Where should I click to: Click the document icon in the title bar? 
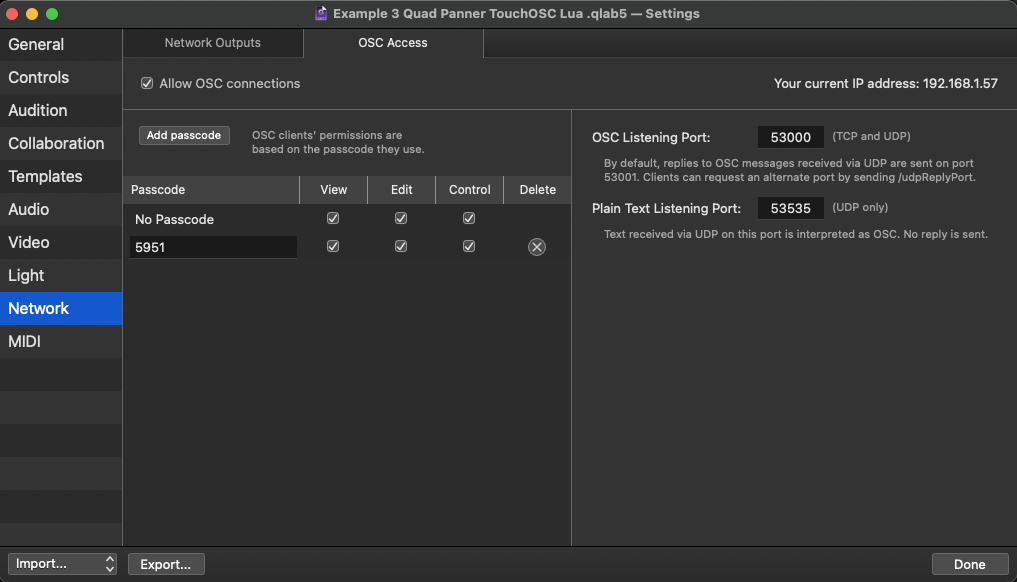coord(321,14)
